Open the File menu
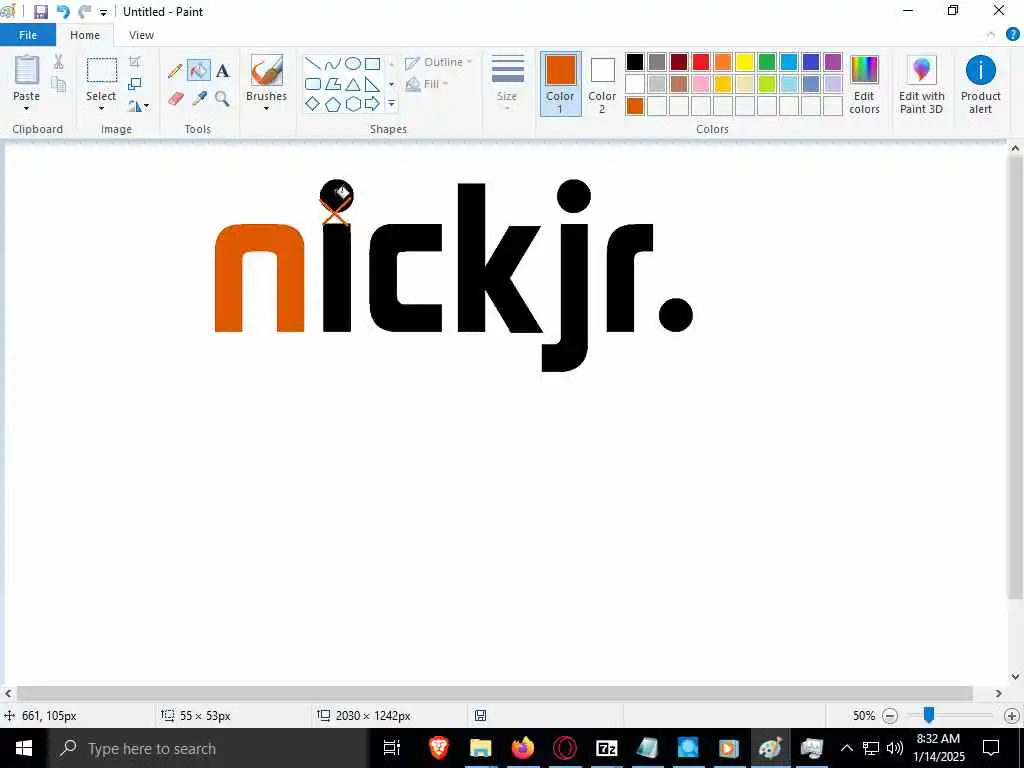Viewport: 1024px width, 768px height. [x=28, y=35]
